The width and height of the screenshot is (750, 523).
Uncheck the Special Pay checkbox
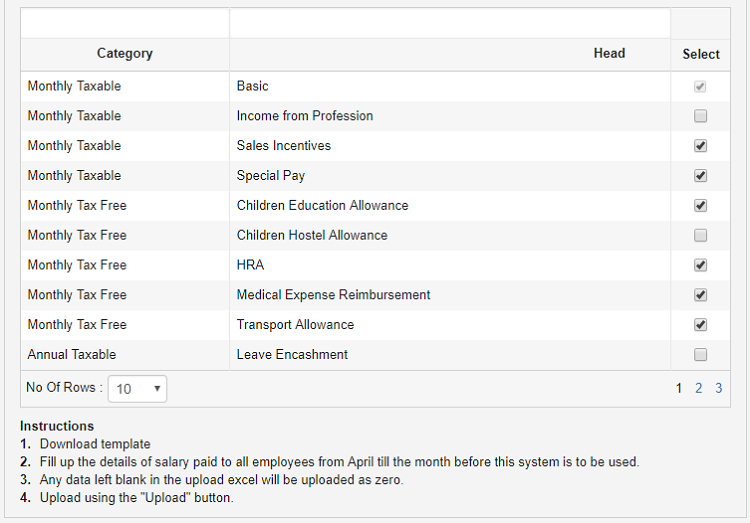[x=700, y=176]
